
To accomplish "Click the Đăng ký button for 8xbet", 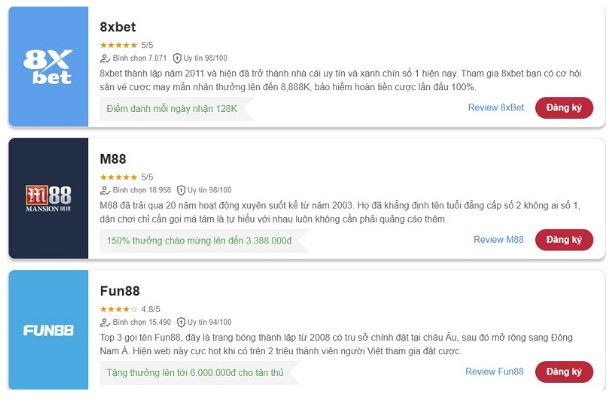I will click(564, 108).
